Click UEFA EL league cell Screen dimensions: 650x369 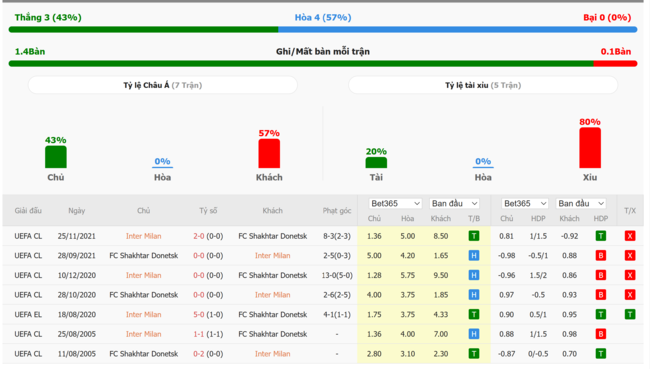click(28, 315)
